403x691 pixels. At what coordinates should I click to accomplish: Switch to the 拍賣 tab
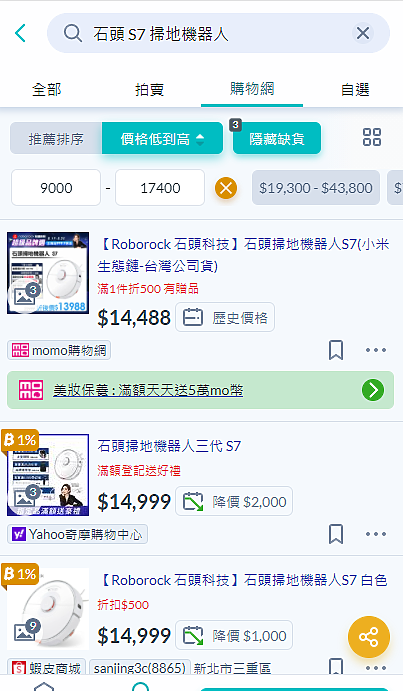point(149,89)
